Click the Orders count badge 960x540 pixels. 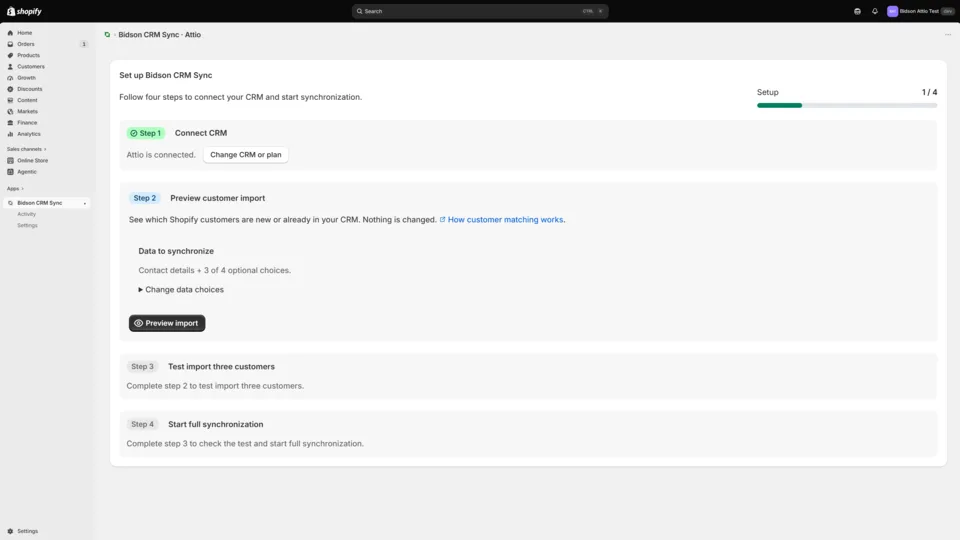point(84,44)
